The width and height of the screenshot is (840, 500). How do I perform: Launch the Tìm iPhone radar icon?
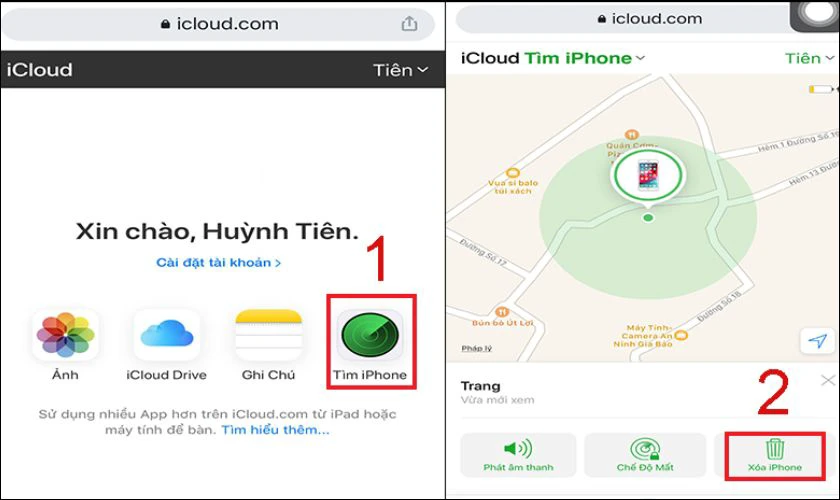pyautogui.click(x=370, y=335)
